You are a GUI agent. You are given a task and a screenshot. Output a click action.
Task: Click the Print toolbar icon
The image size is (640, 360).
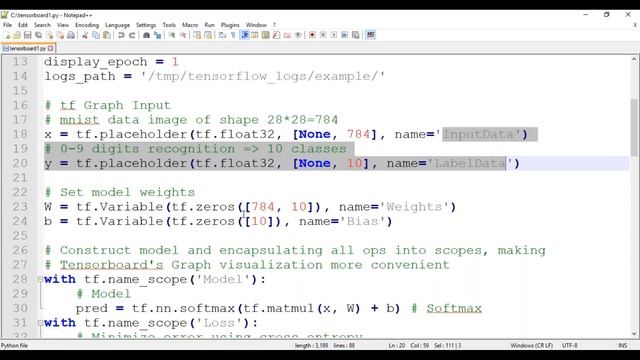coord(71,35)
